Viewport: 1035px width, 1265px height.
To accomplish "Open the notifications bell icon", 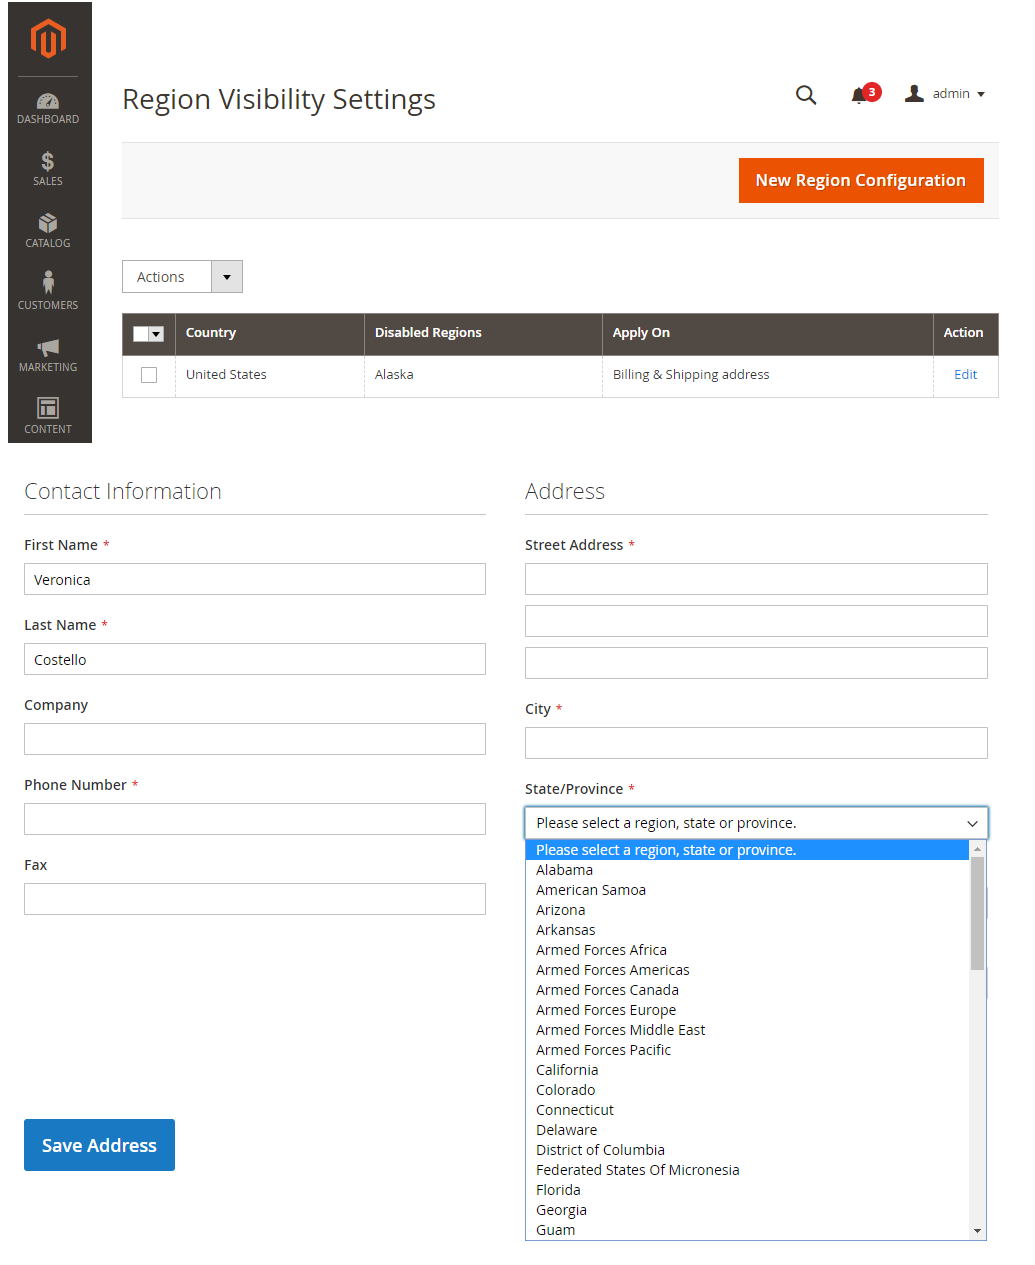I will click(x=859, y=95).
